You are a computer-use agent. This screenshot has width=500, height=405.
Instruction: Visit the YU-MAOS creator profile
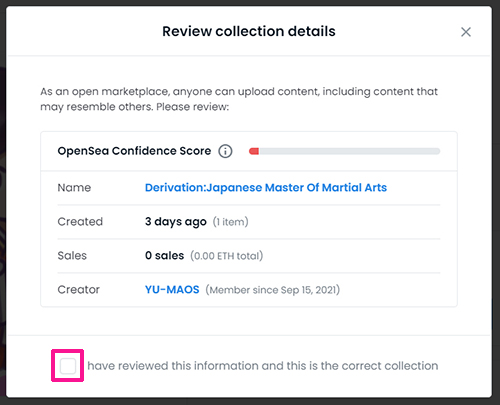(172, 290)
